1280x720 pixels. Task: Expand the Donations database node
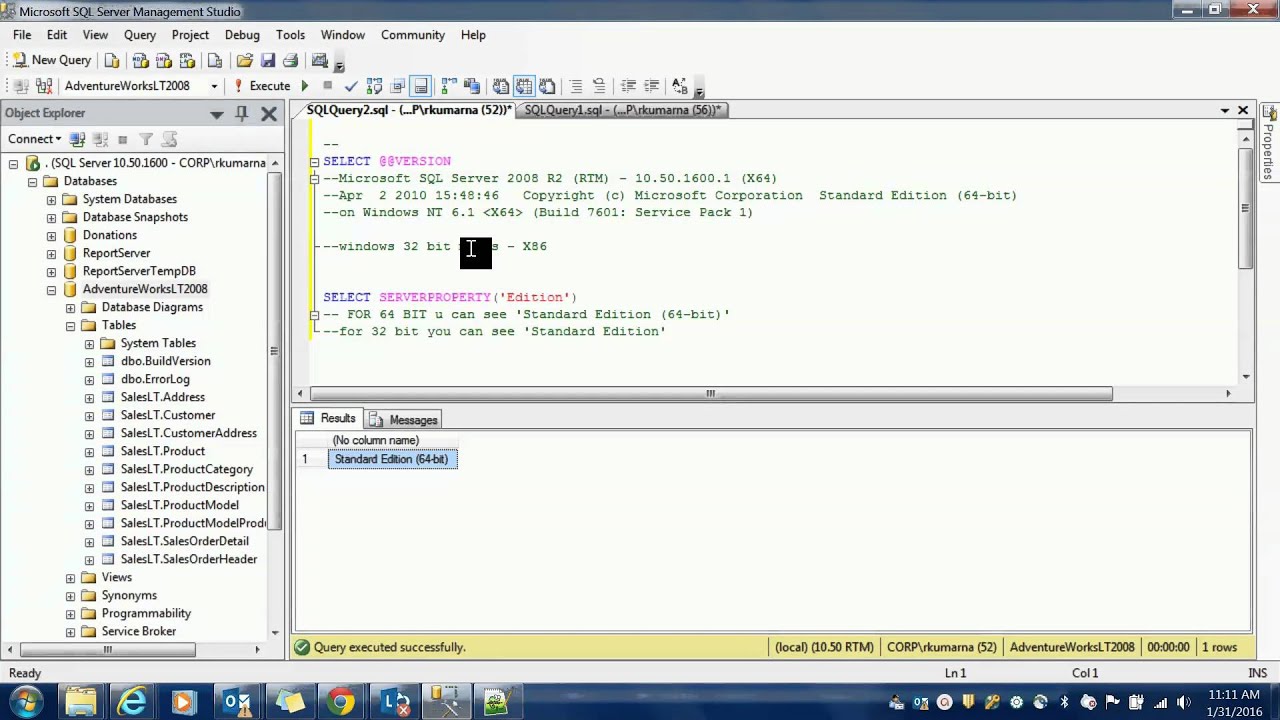[51, 235]
